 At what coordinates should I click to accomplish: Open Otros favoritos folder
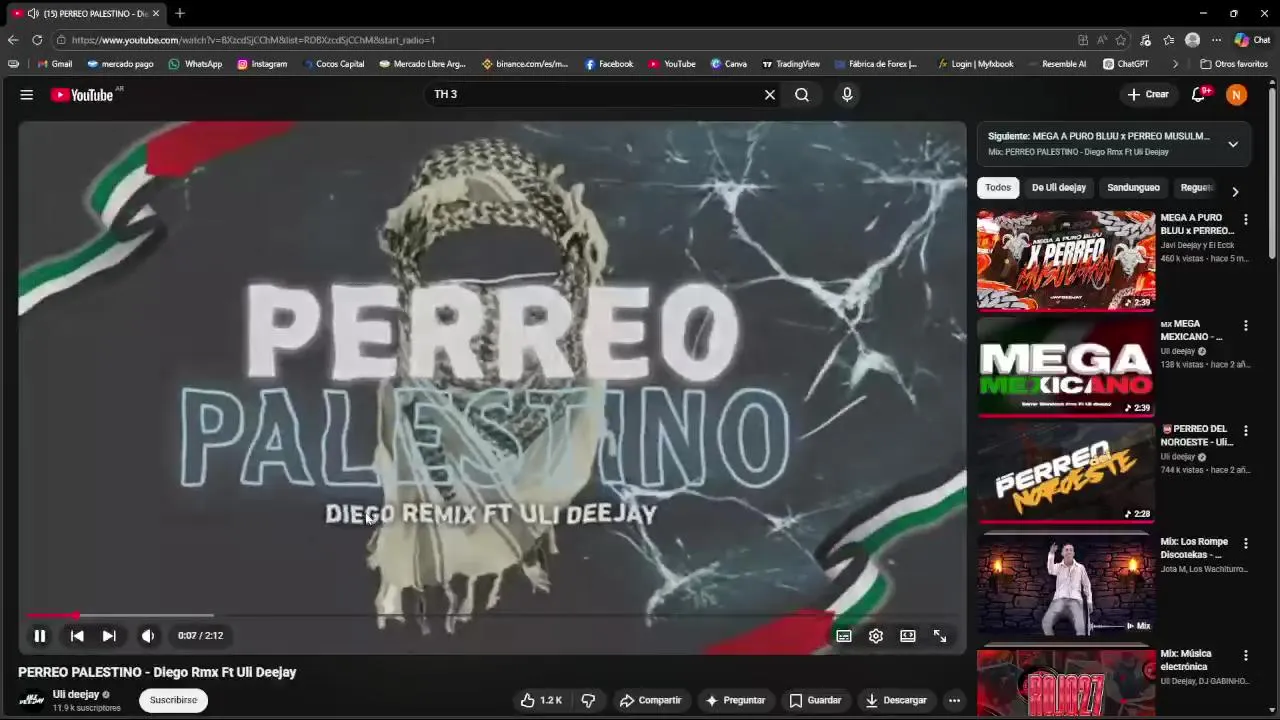[1234, 64]
